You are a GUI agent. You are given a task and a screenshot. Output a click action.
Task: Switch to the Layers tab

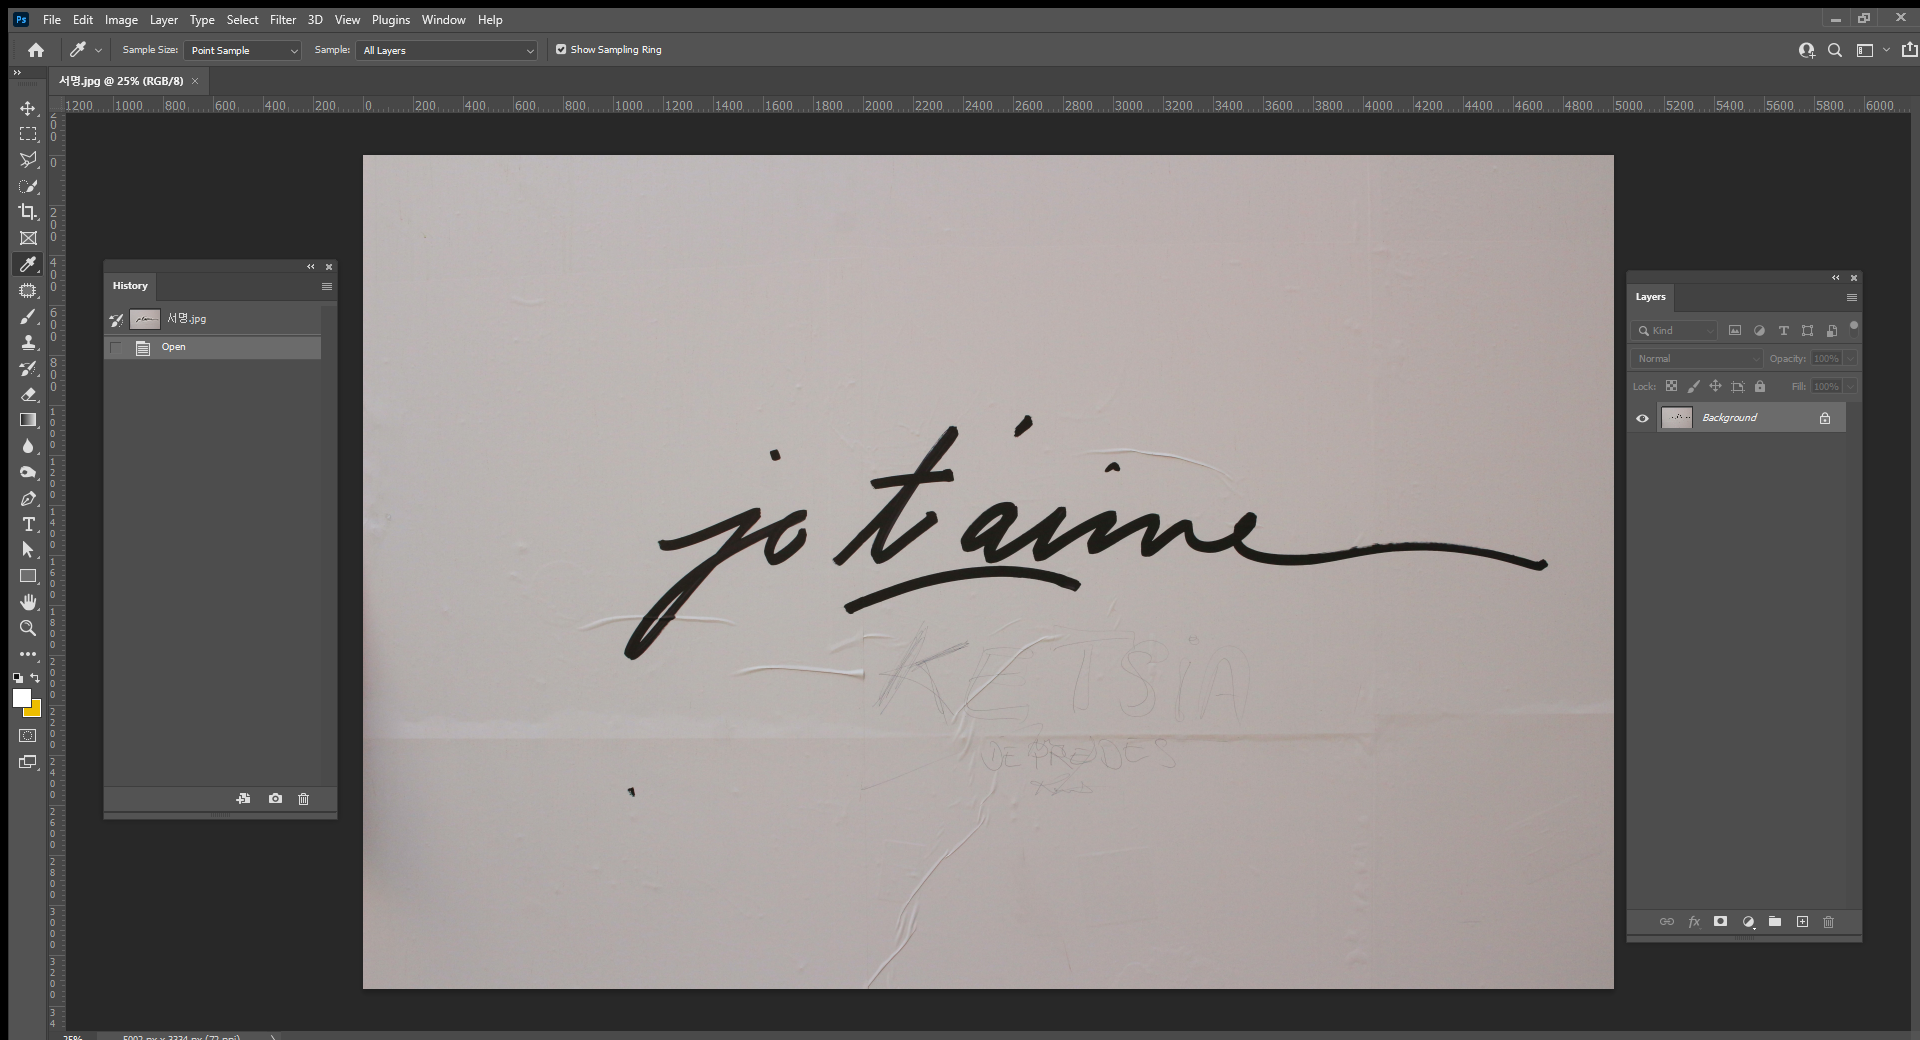tap(1651, 297)
